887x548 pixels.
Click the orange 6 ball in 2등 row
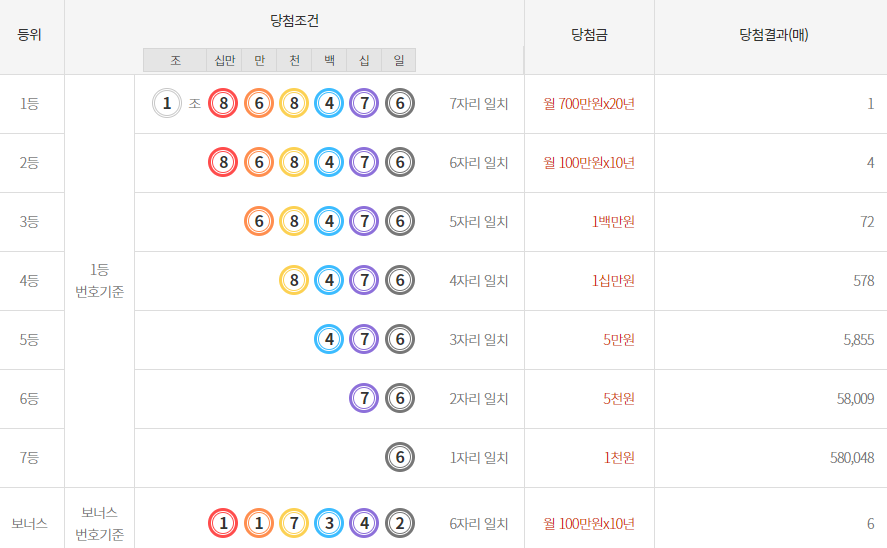coord(259,162)
